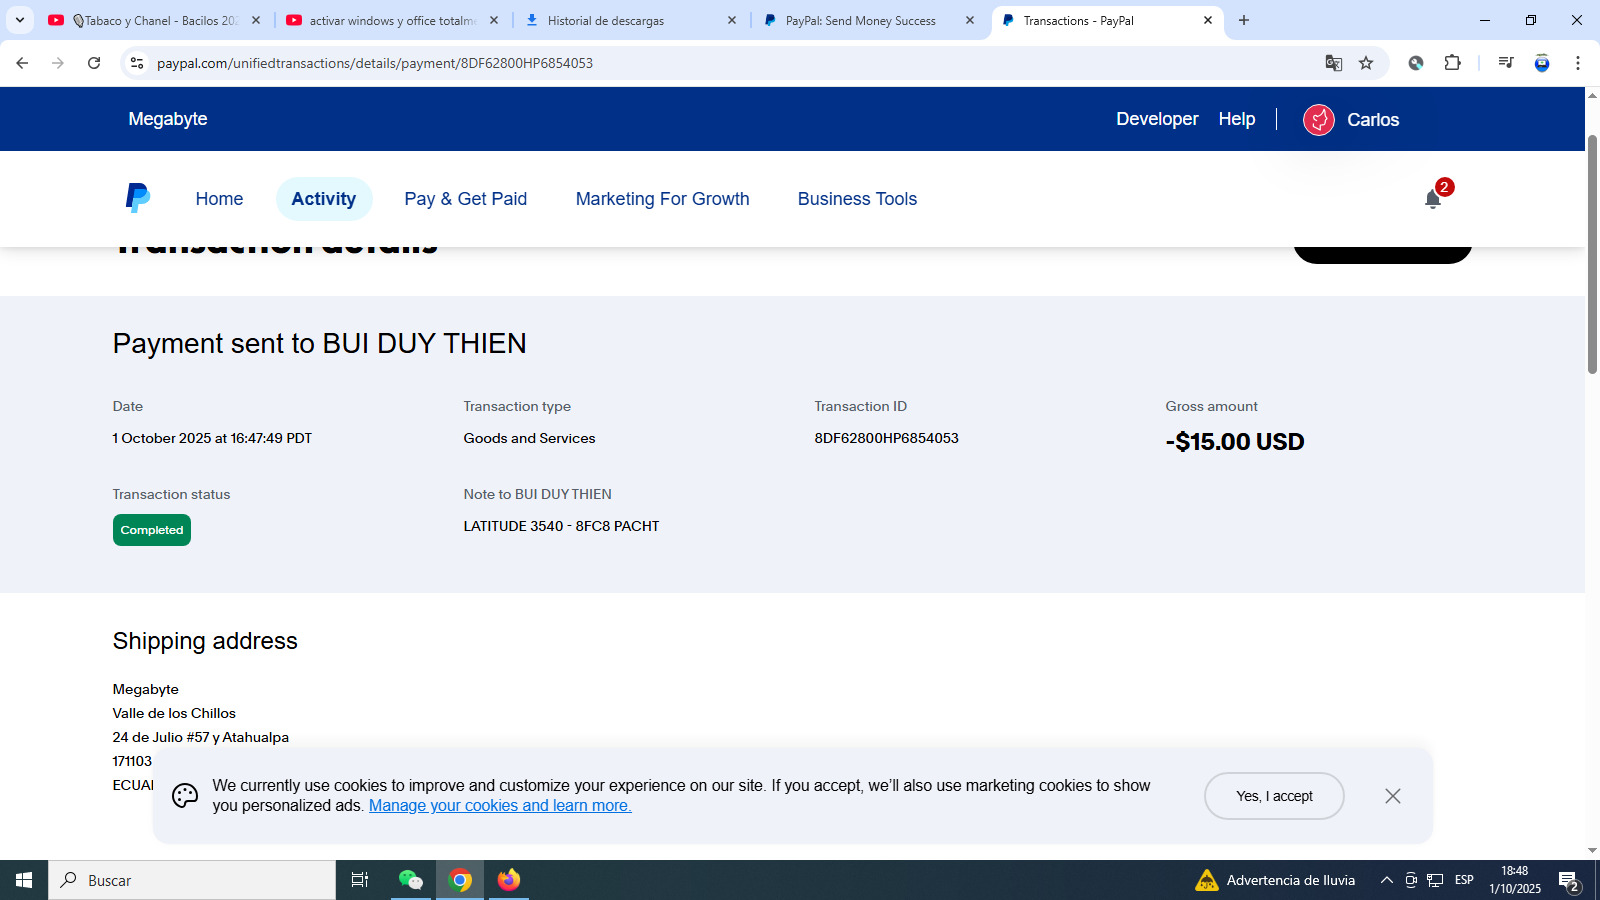This screenshot has height=900, width=1600.
Task: Click the PayPal logo icon
Action: pyautogui.click(x=138, y=198)
